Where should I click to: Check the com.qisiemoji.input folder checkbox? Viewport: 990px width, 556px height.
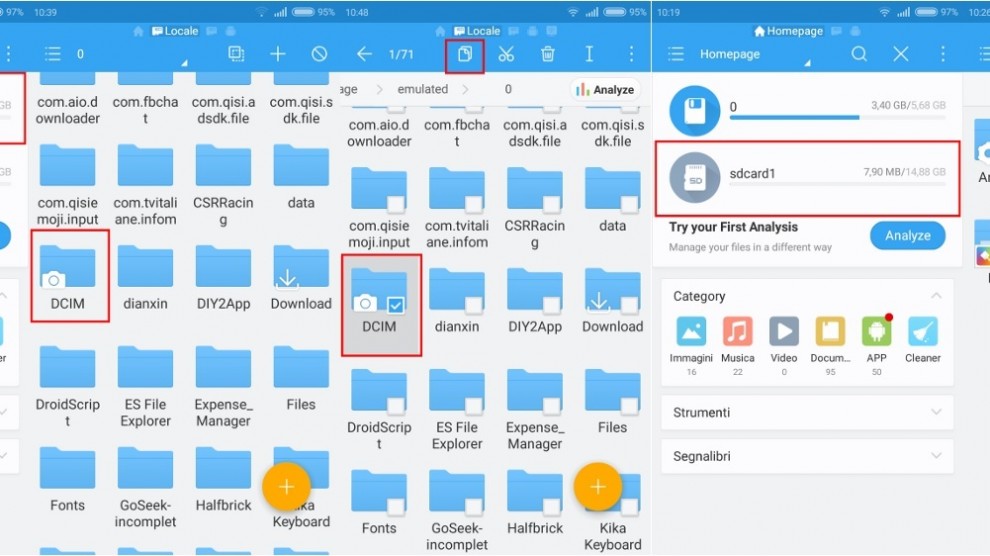[x=395, y=204]
